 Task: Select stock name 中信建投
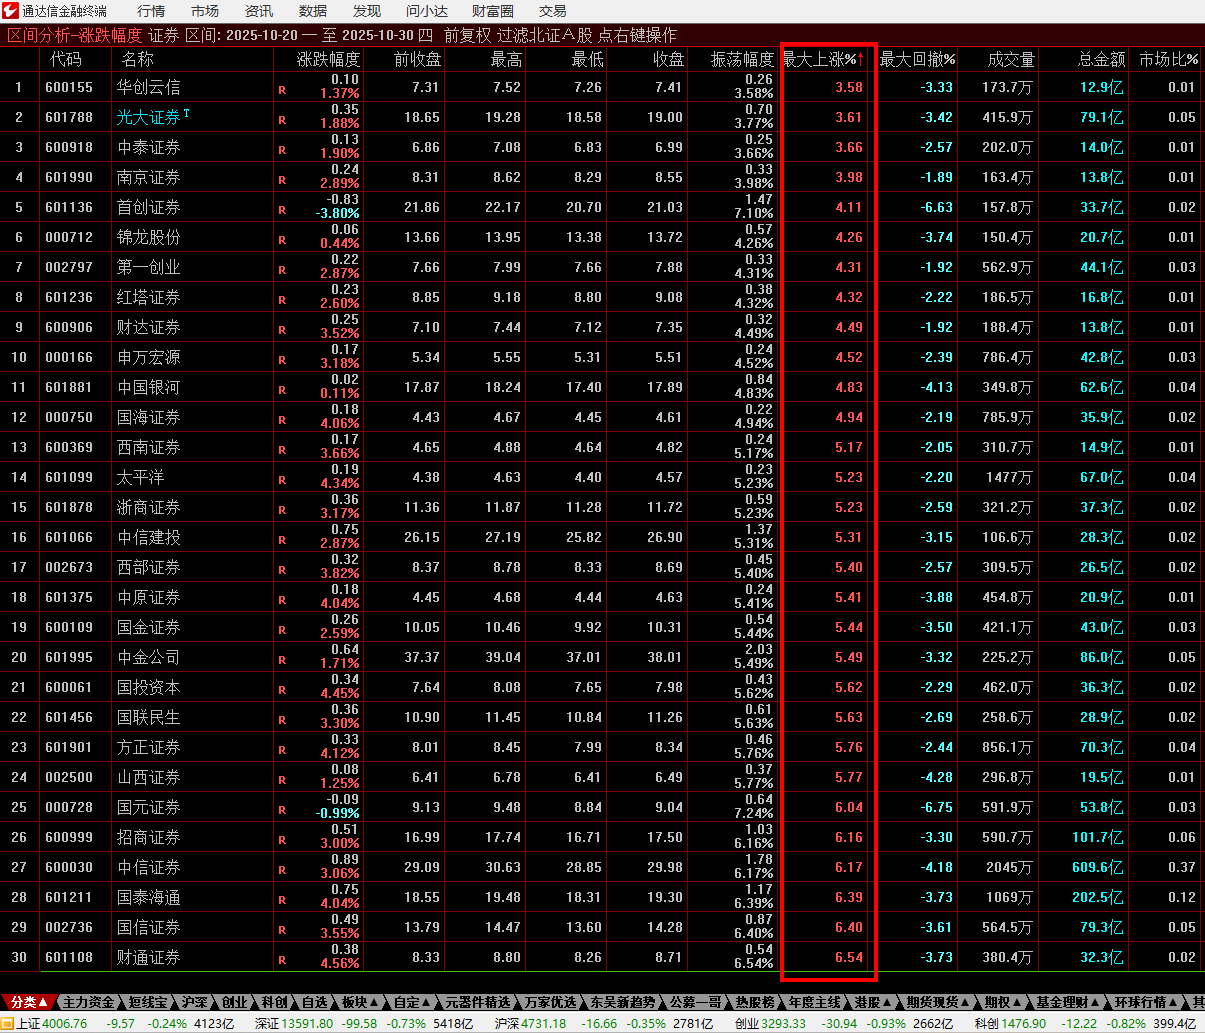tap(149, 537)
